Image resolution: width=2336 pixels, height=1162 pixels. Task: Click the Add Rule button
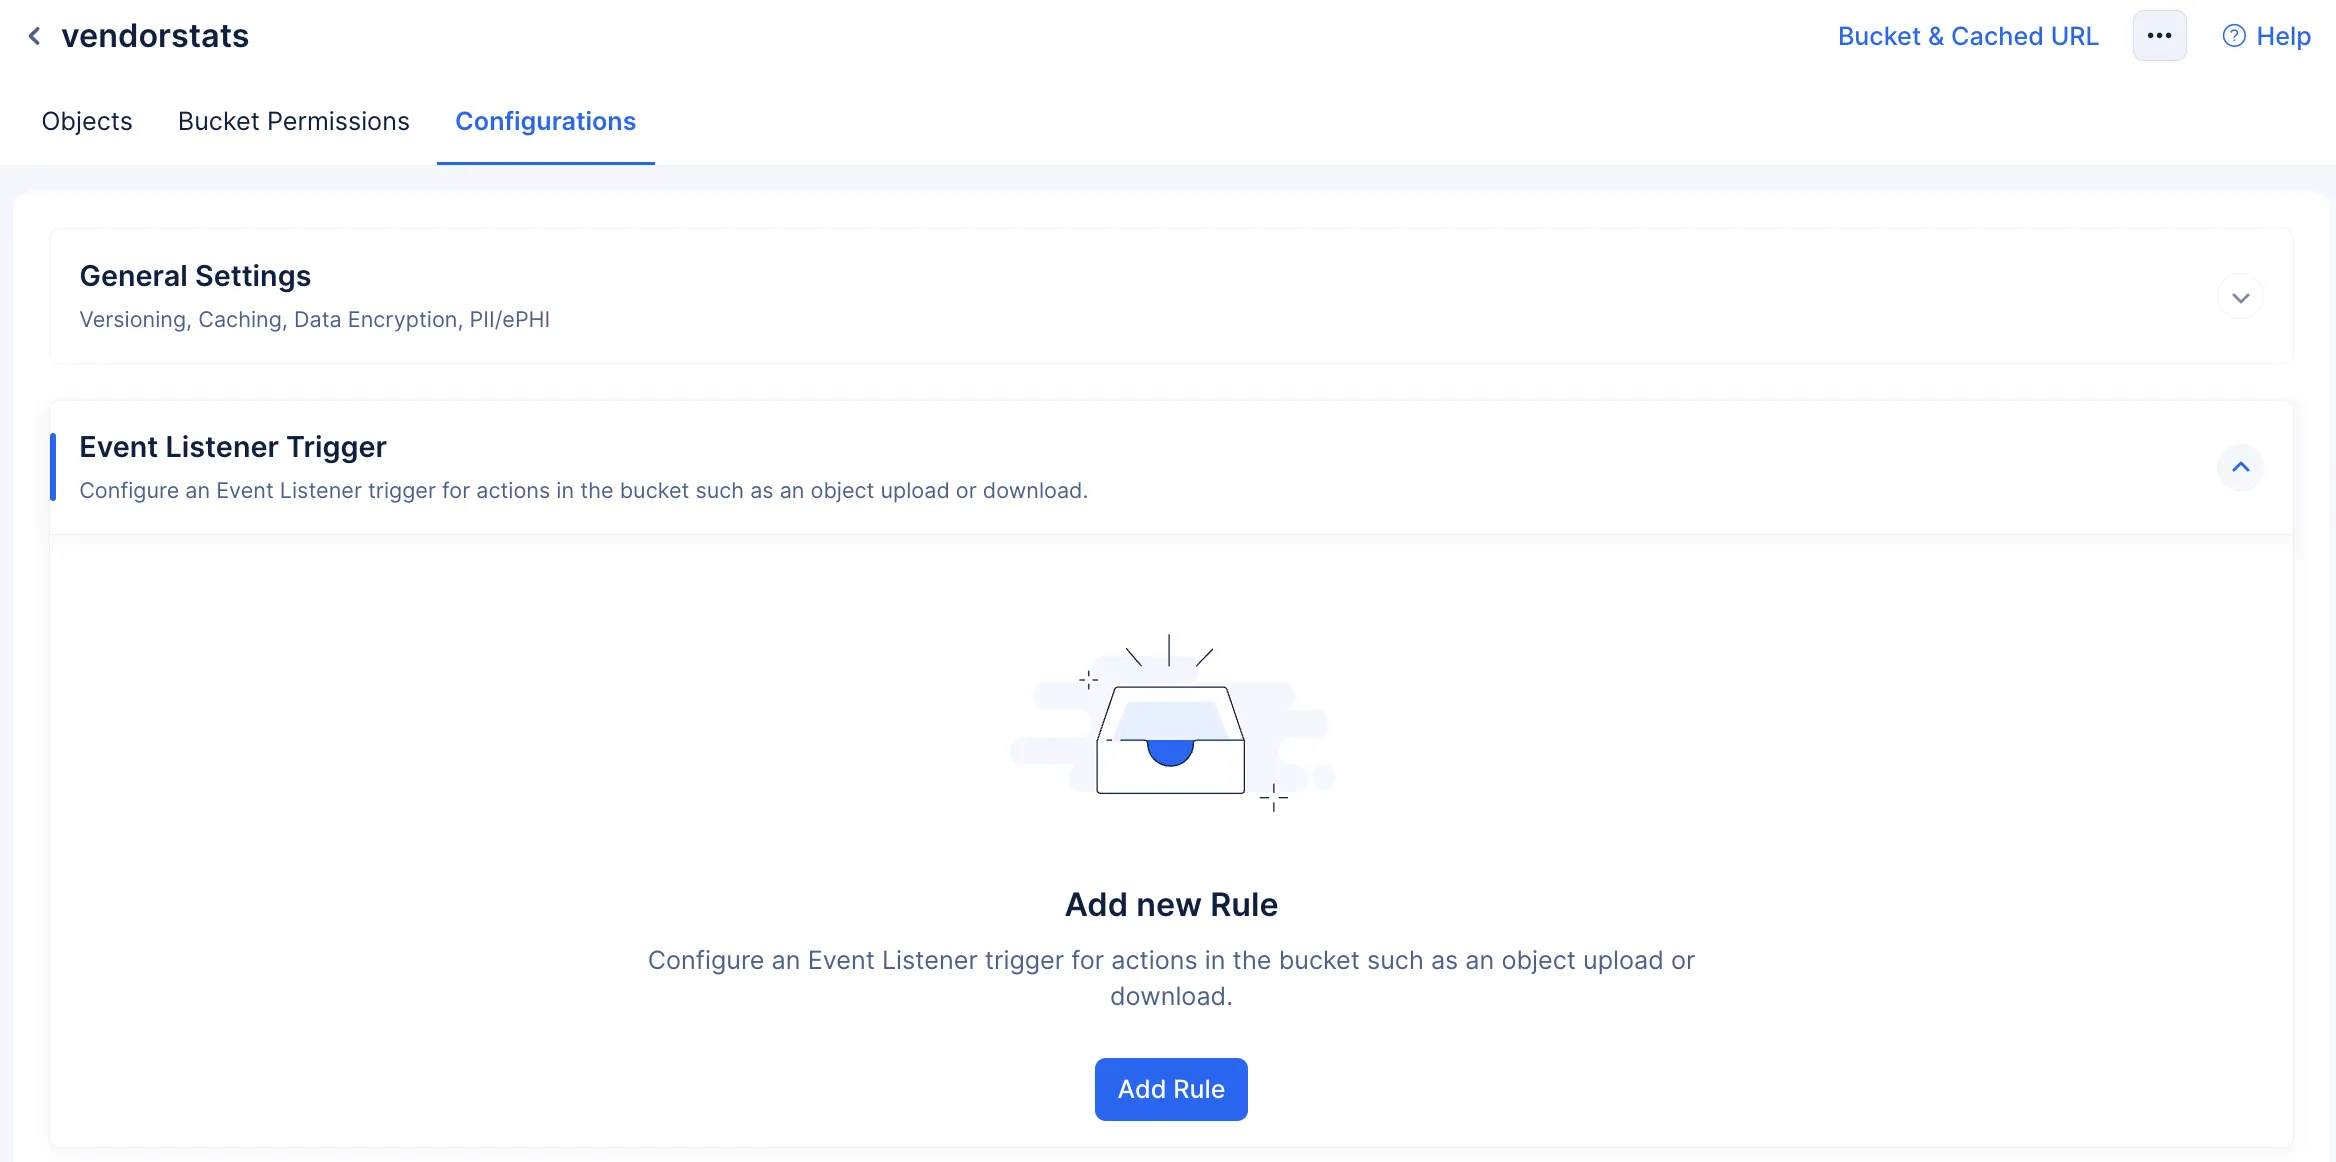1171,1089
